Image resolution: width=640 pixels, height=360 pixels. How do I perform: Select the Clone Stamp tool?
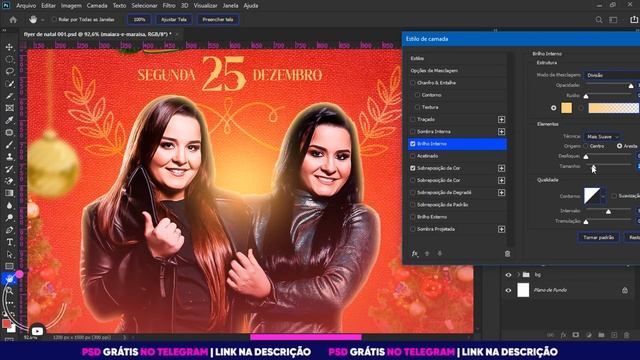[x=9, y=157]
